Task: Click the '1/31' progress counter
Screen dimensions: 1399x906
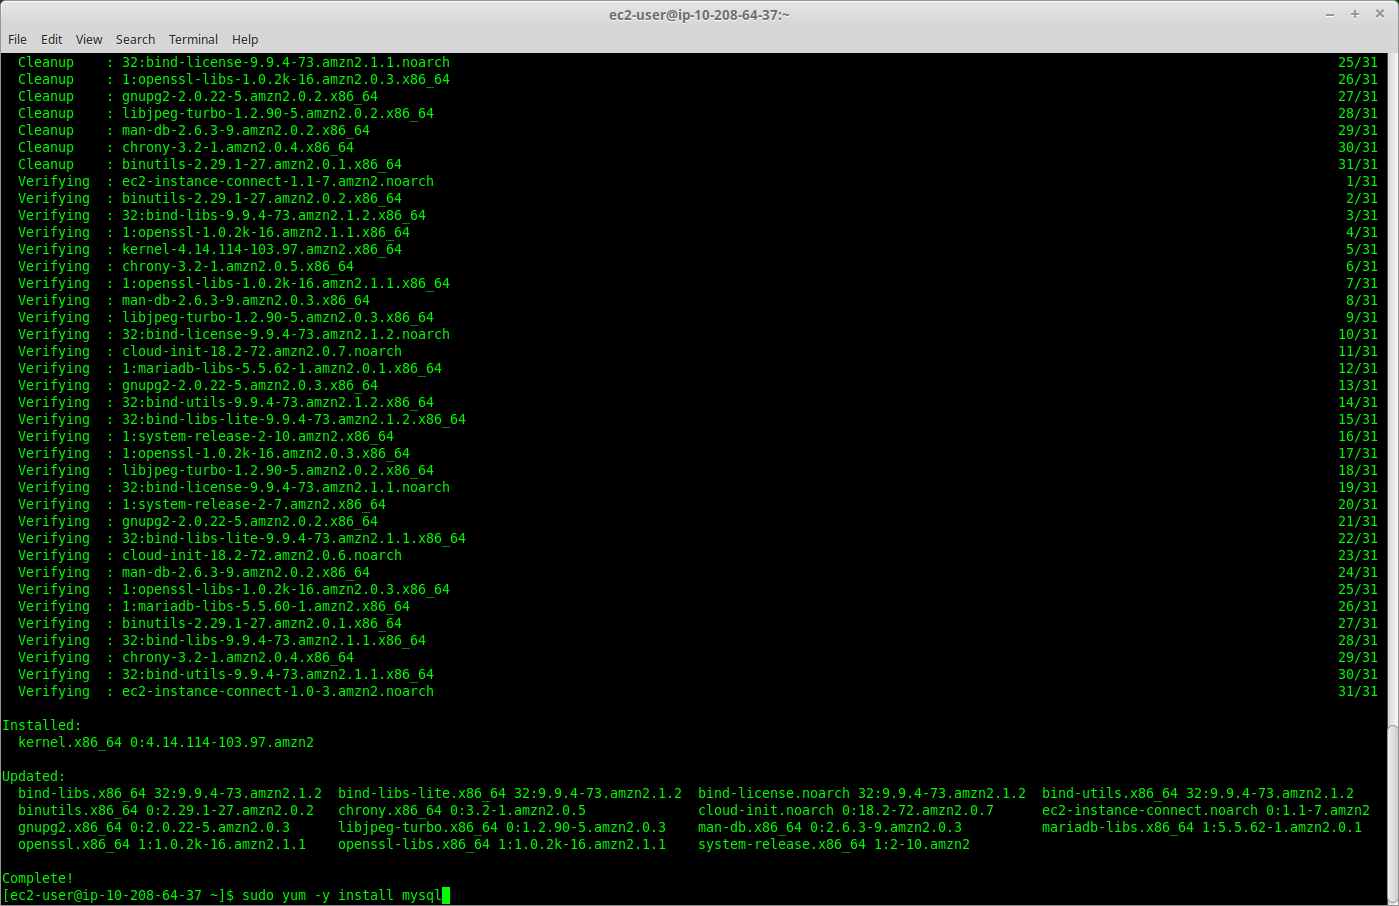Action: click(1362, 181)
